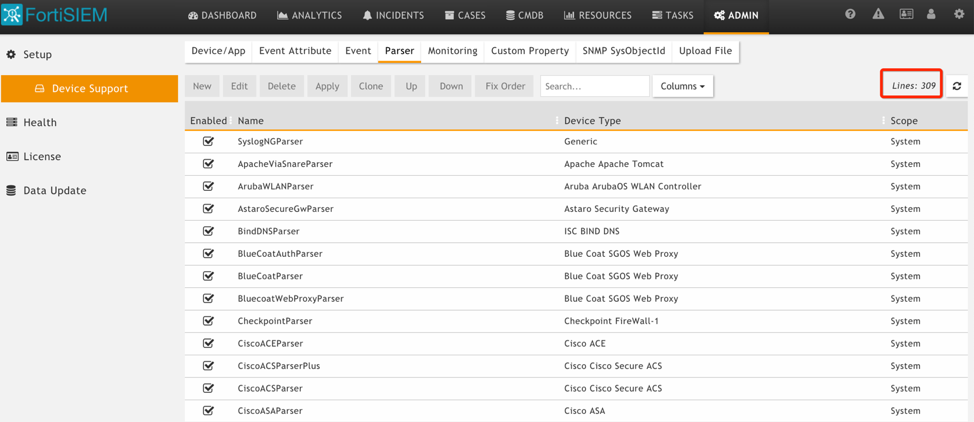Click the user profile icon
The width and height of the screenshot is (974, 422).
[931, 15]
